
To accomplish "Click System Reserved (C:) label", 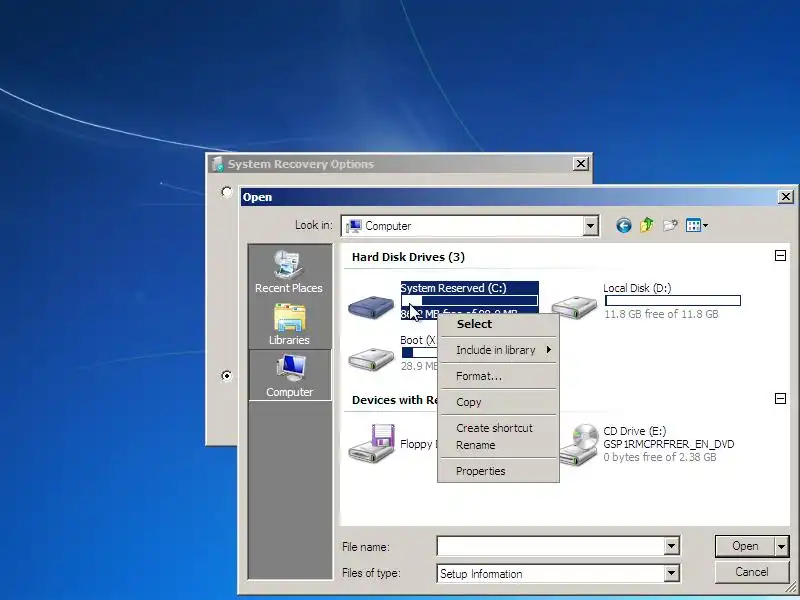I will point(454,288).
